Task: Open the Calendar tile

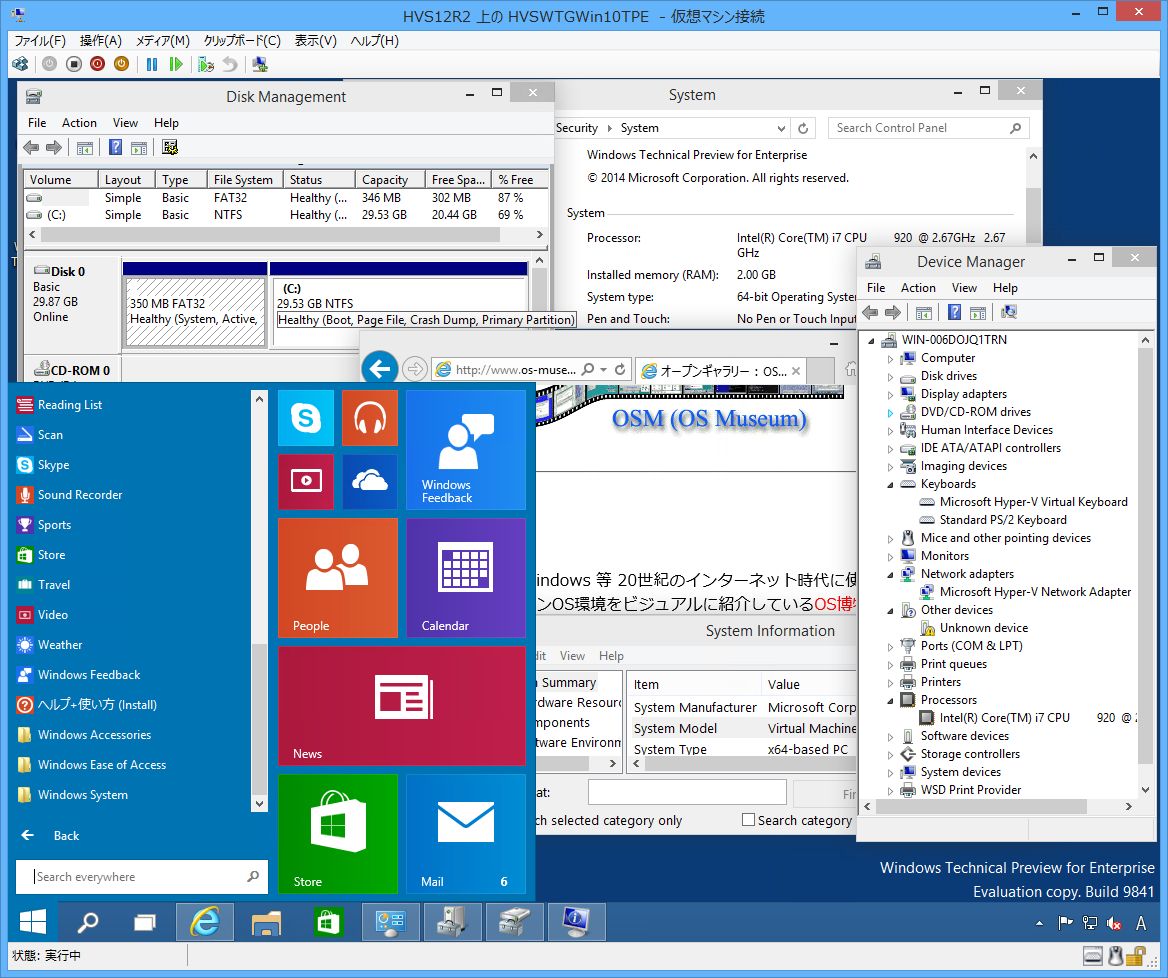Action: point(466,578)
